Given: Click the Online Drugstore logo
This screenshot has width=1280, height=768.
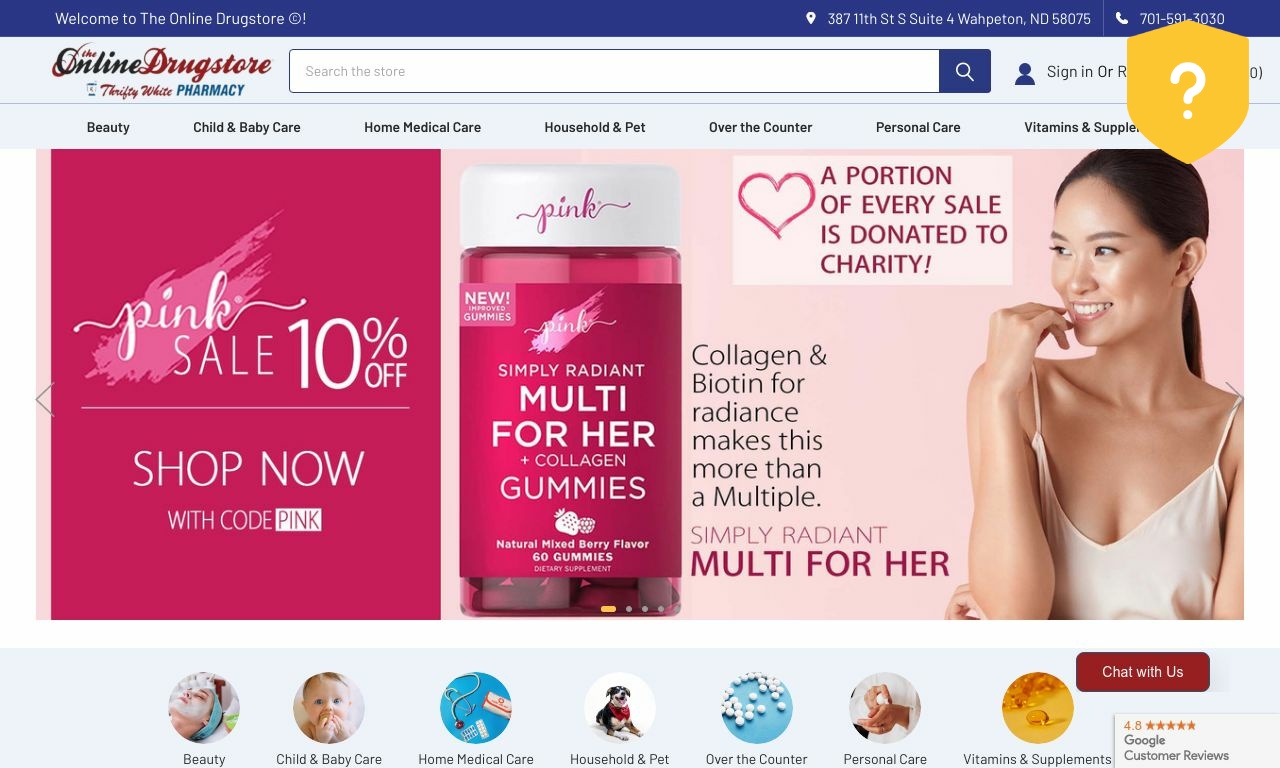Looking at the screenshot, I should (x=162, y=71).
